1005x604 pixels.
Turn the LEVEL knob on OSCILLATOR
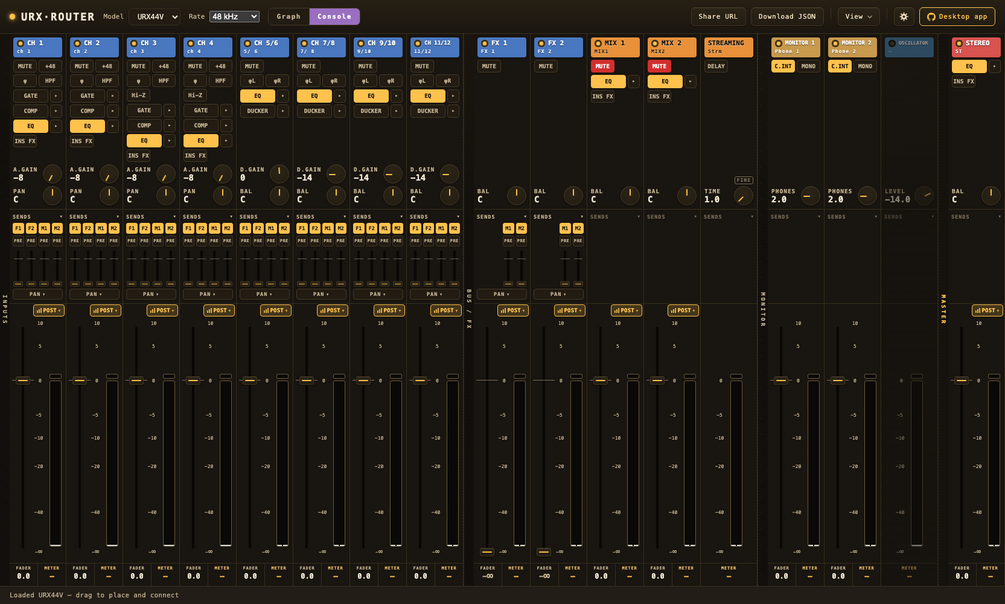coord(924,195)
